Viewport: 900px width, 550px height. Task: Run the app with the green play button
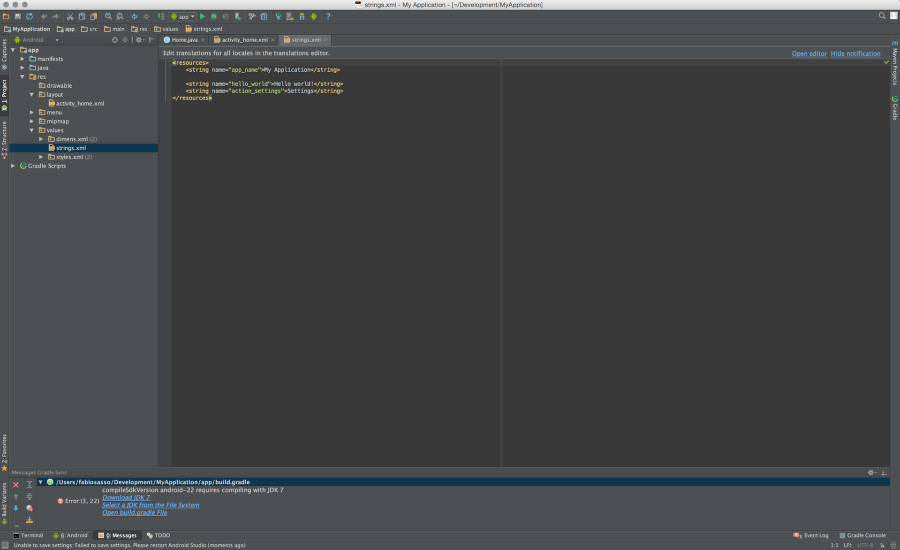pos(202,17)
